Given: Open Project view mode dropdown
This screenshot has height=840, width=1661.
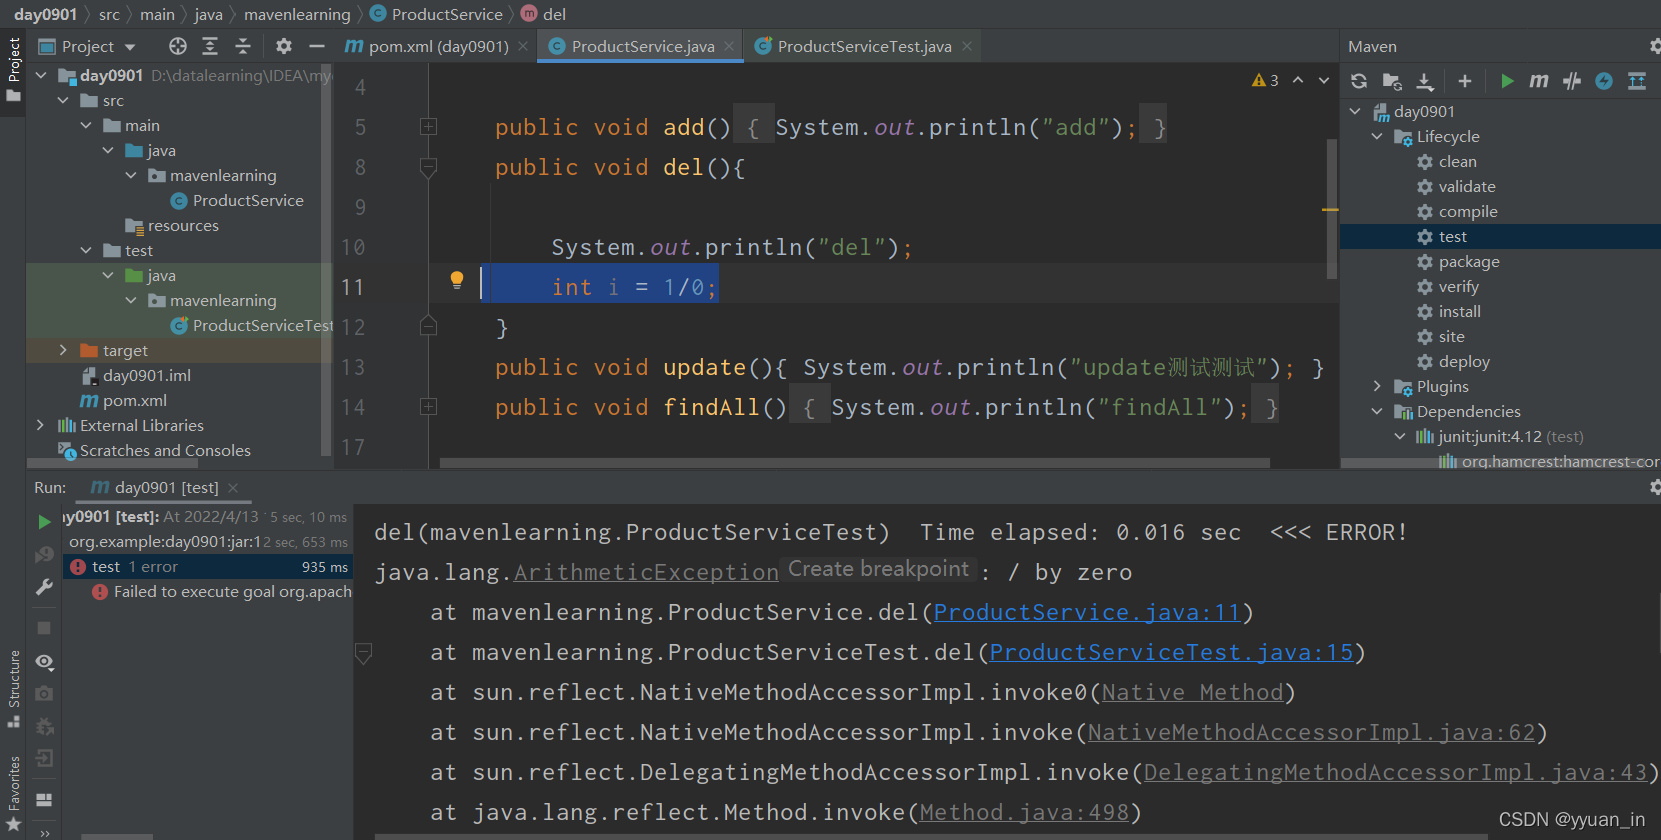Looking at the screenshot, I should coord(88,46).
